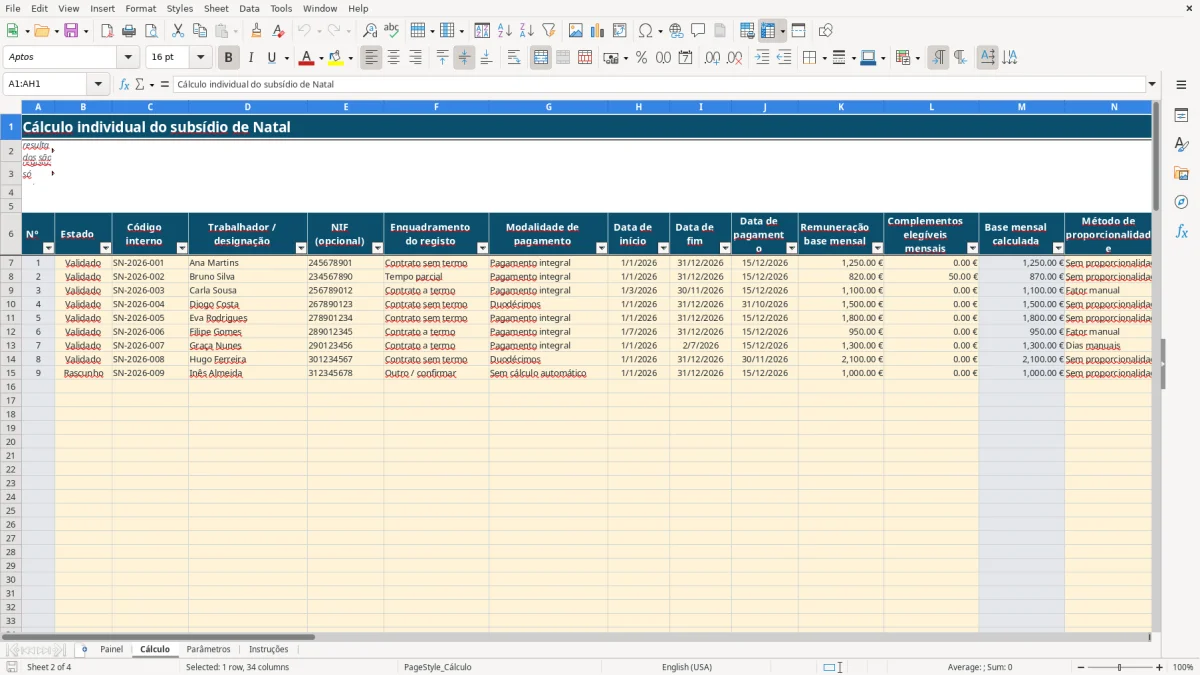The height and width of the screenshot is (675, 1200).
Task: Select row 10 header
Action: click(11, 304)
